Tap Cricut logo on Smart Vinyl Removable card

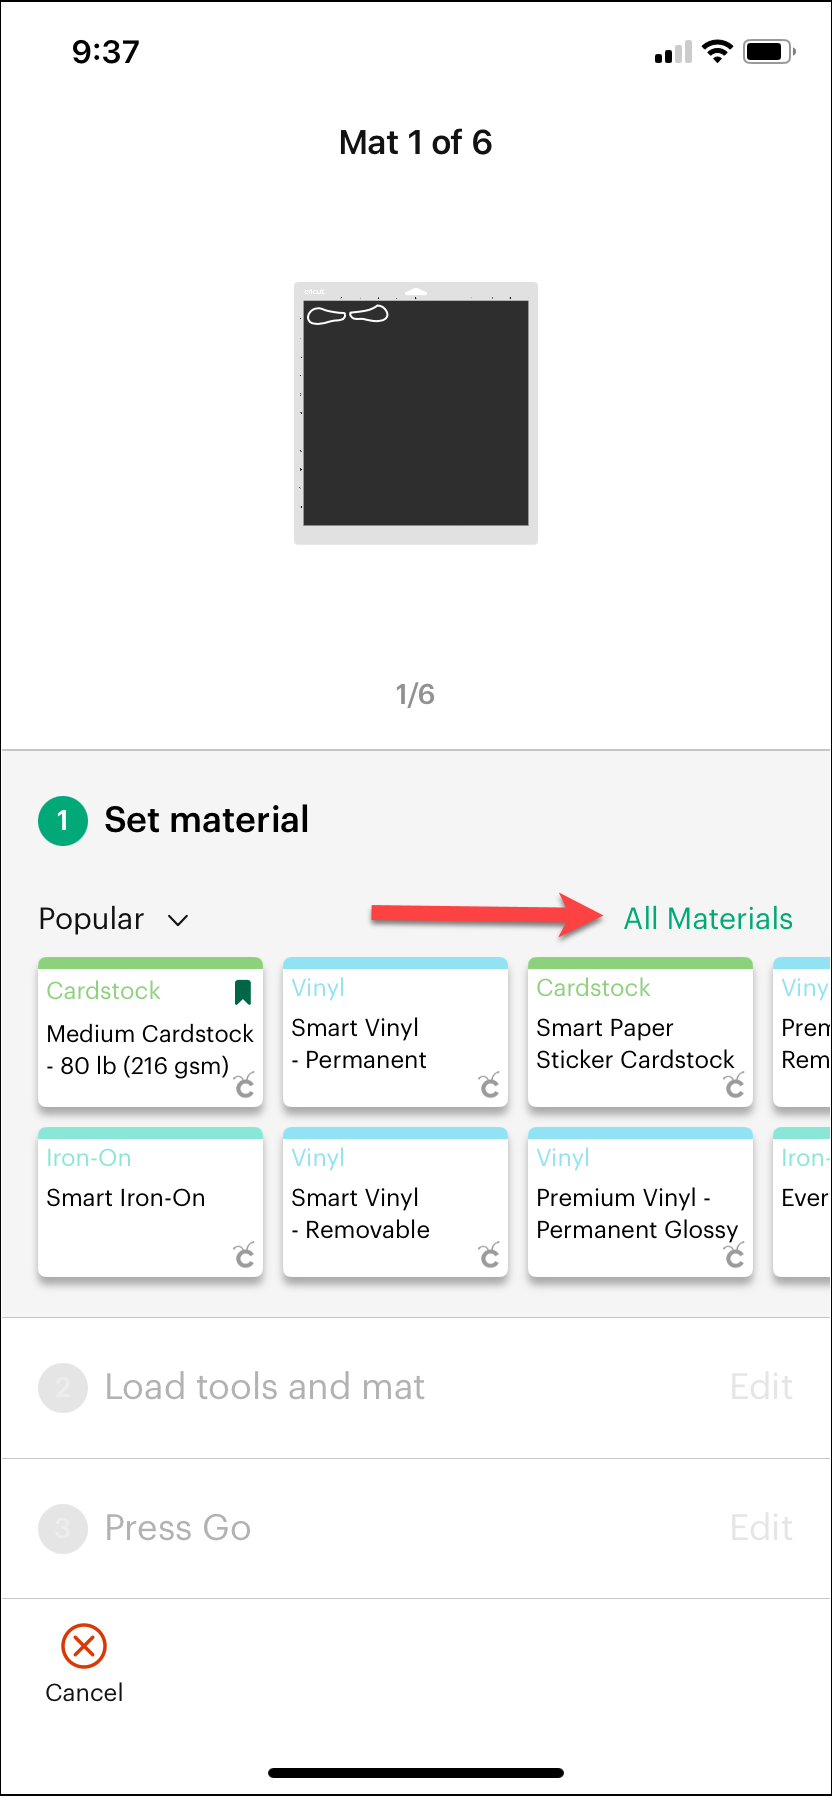(x=489, y=1255)
